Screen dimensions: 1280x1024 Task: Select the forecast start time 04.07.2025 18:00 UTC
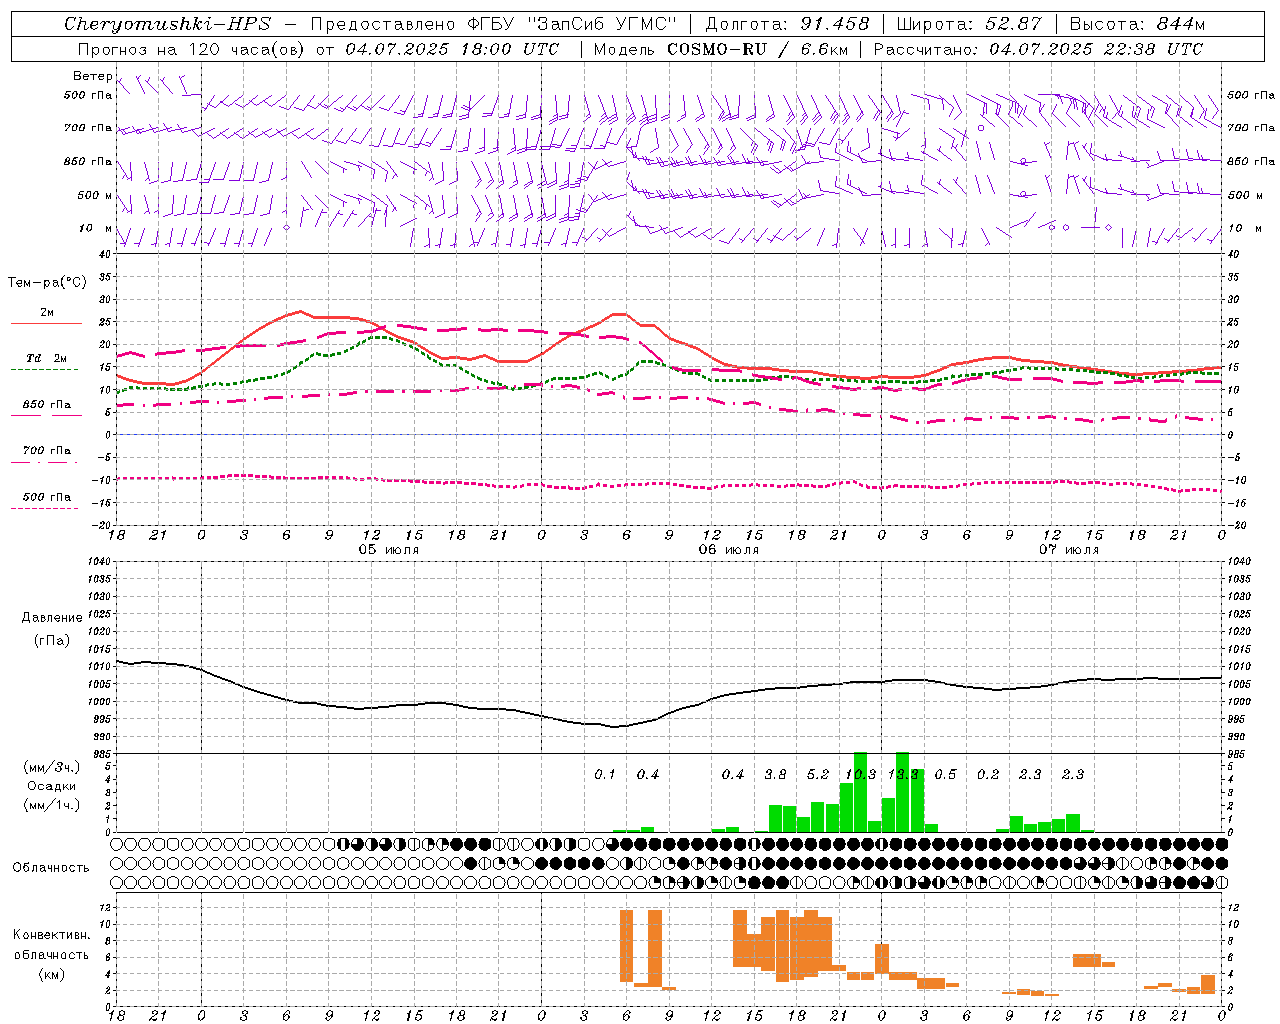452,49
